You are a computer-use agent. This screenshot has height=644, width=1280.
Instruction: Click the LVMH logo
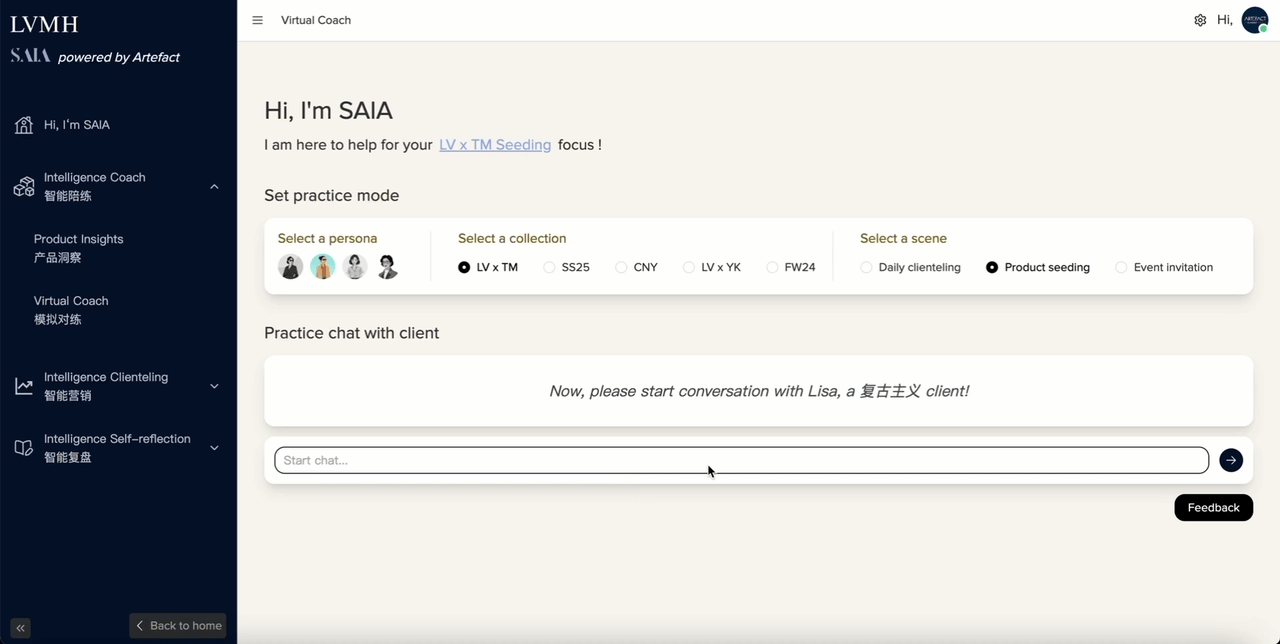click(x=44, y=24)
